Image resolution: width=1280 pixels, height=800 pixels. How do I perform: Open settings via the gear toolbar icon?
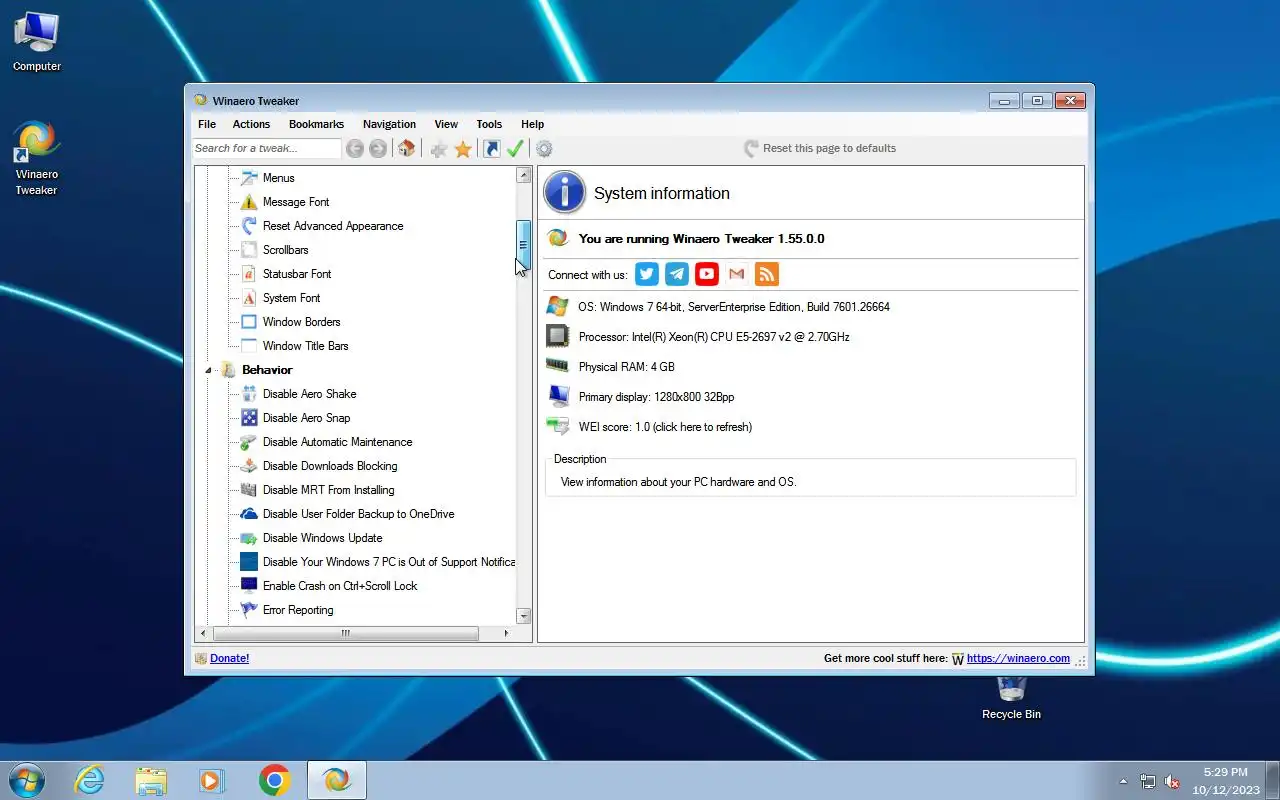[544, 149]
